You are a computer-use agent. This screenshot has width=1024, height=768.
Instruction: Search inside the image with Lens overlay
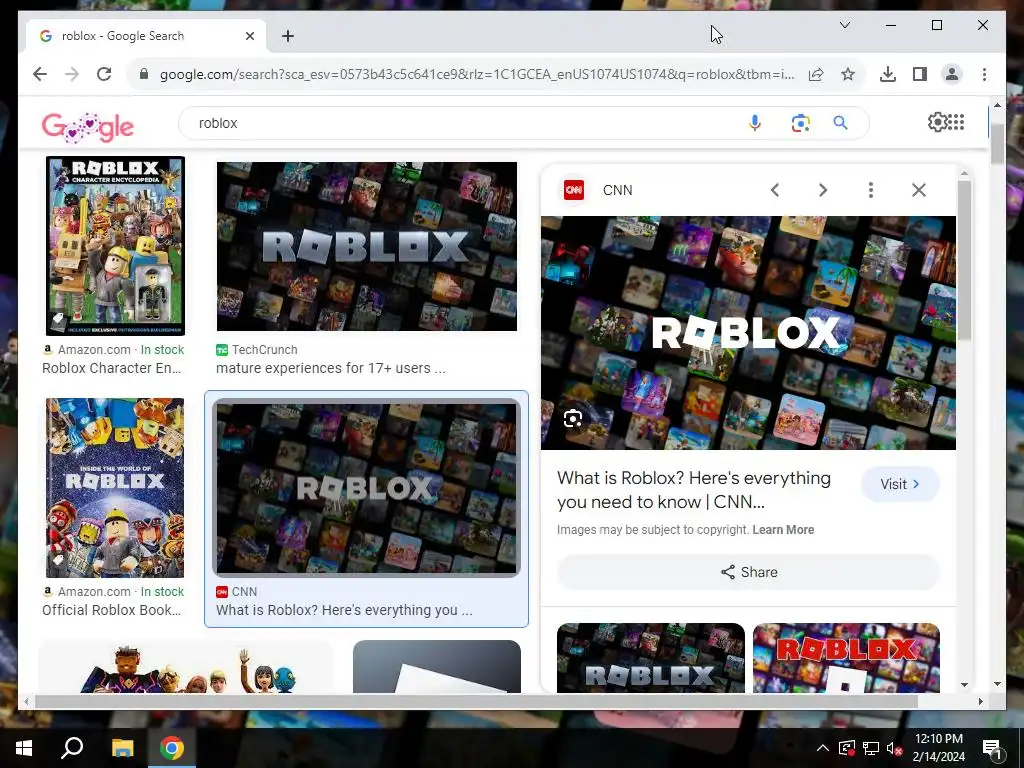pyautogui.click(x=573, y=419)
